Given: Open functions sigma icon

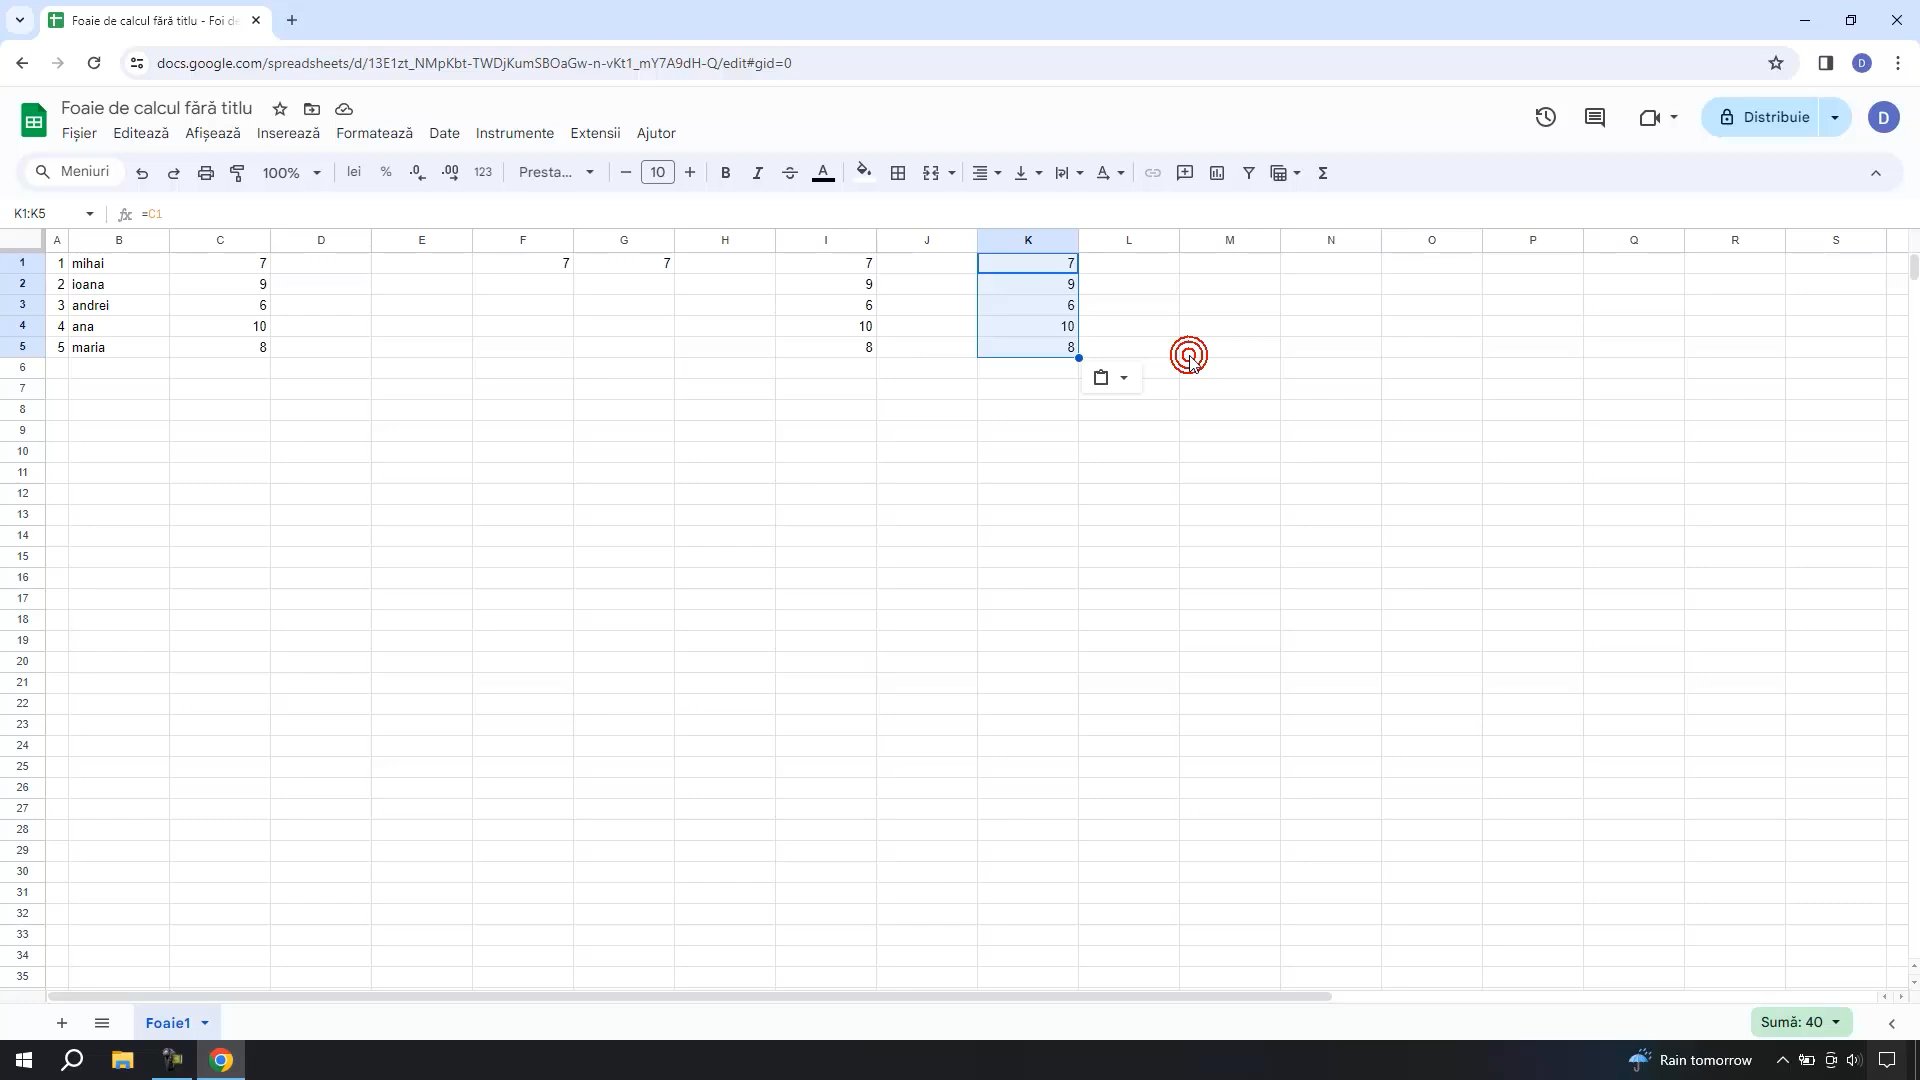Looking at the screenshot, I should point(1323,173).
